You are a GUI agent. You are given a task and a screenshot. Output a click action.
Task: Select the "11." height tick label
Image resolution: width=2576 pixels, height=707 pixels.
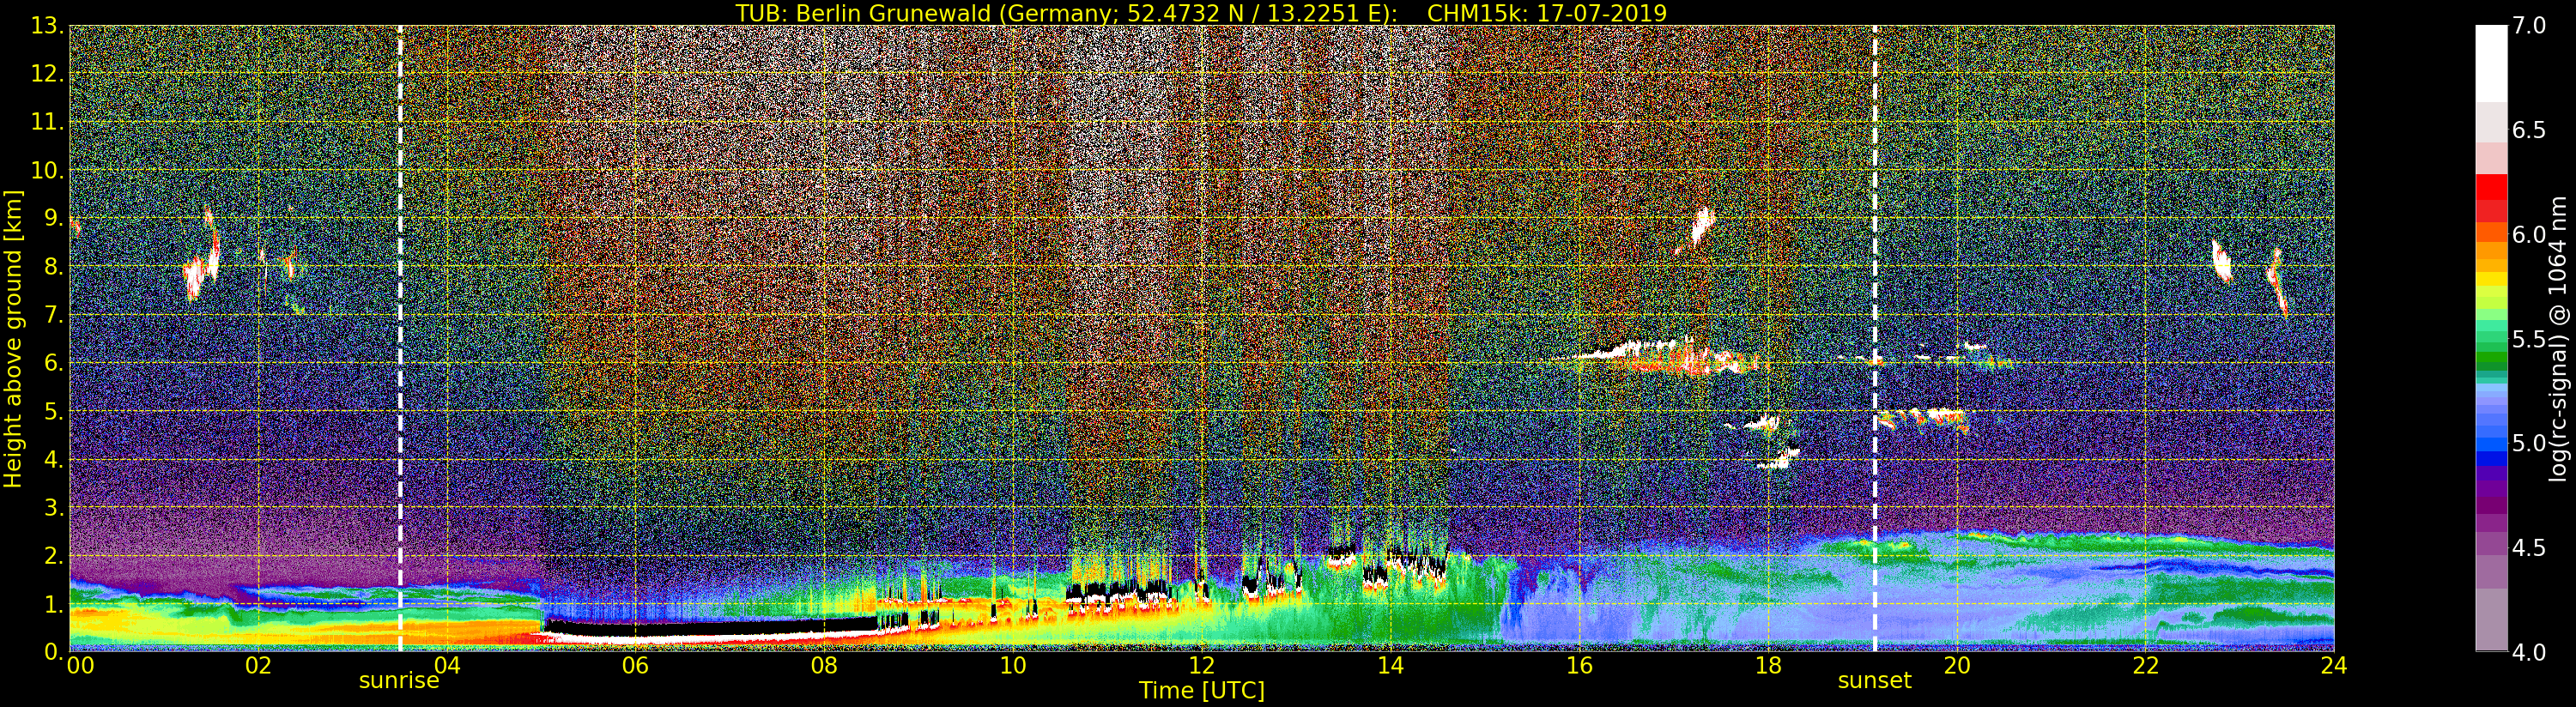pyautogui.click(x=47, y=122)
